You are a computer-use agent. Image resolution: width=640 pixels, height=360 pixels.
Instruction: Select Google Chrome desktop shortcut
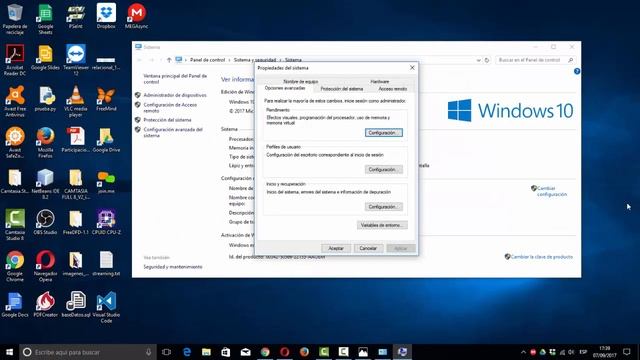tap(15, 266)
